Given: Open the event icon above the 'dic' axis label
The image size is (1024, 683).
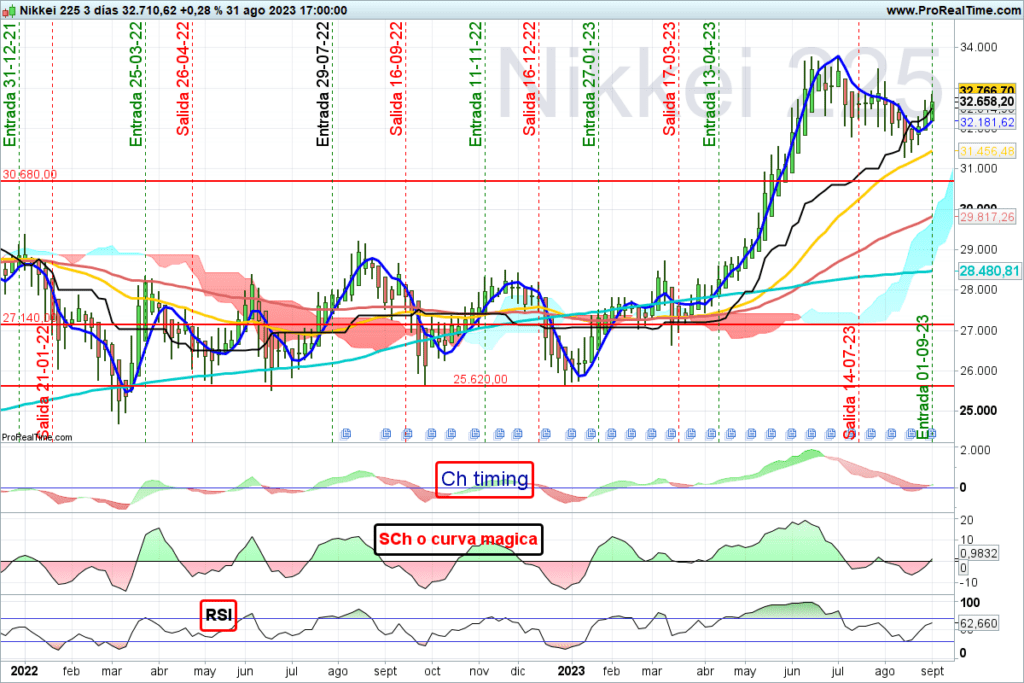Looking at the screenshot, I should click(517, 434).
